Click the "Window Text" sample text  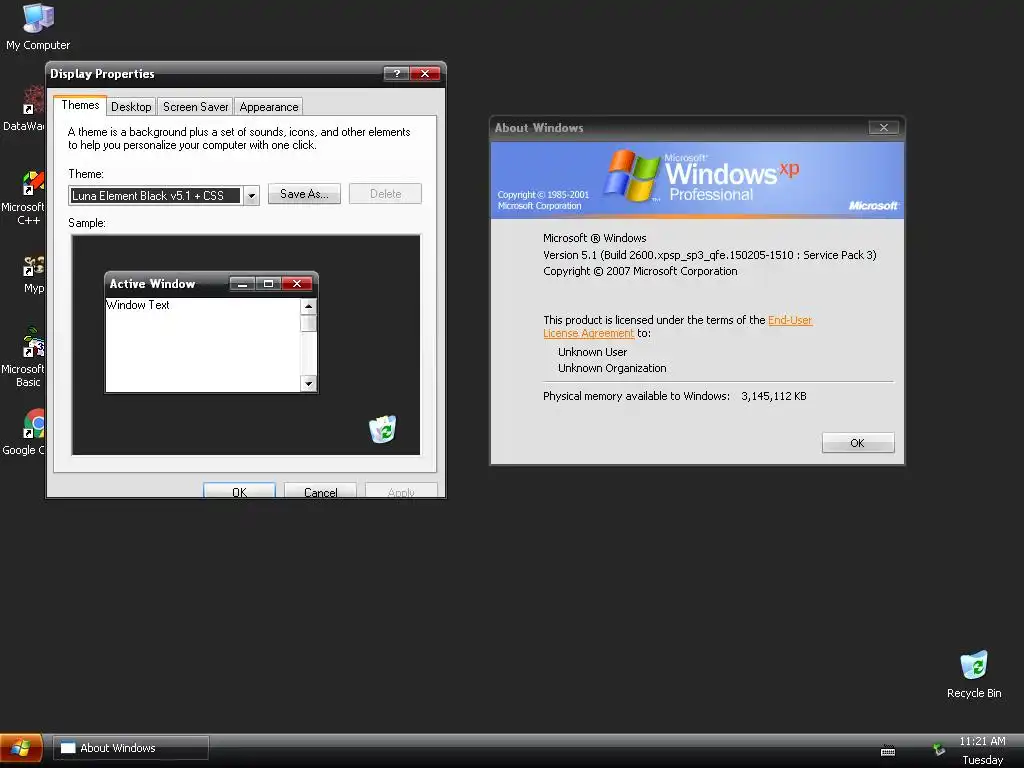(138, 305)
